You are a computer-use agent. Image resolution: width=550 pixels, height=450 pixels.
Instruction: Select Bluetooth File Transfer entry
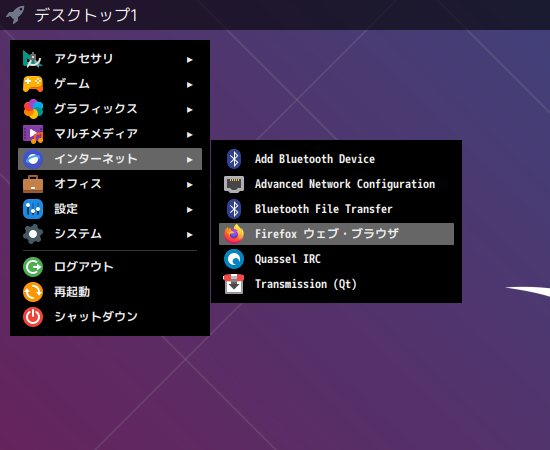click(x=336, y=209)
